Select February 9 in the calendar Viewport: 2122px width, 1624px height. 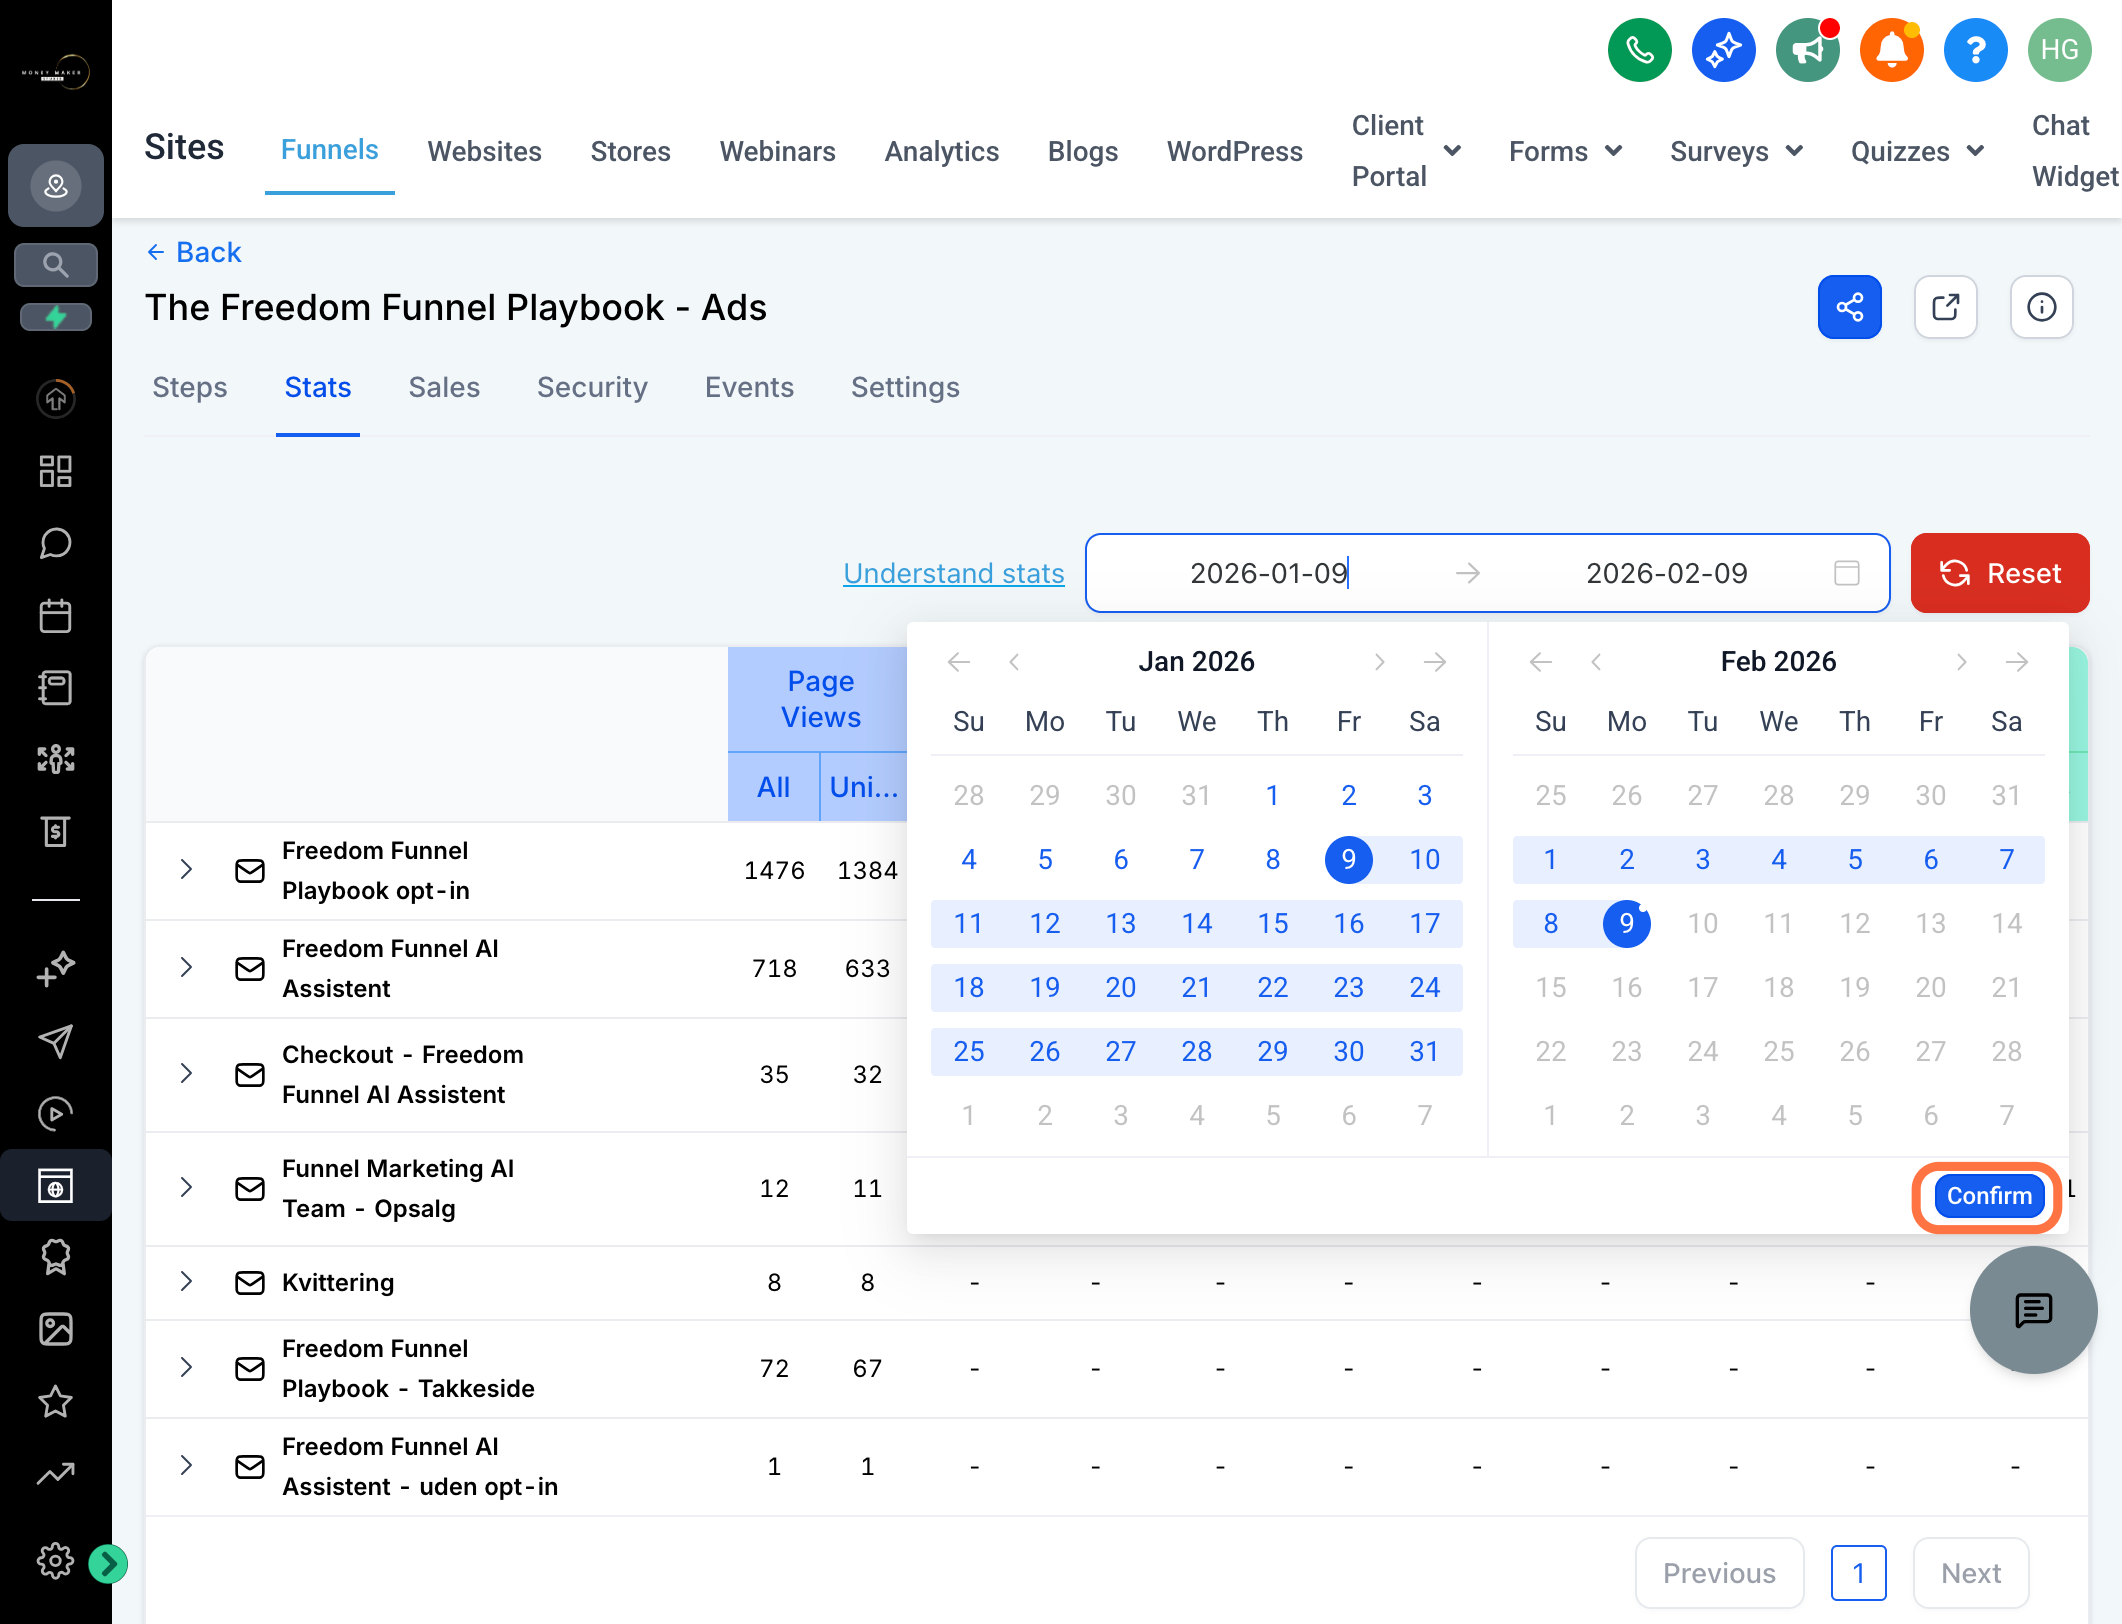[1626, 923]
